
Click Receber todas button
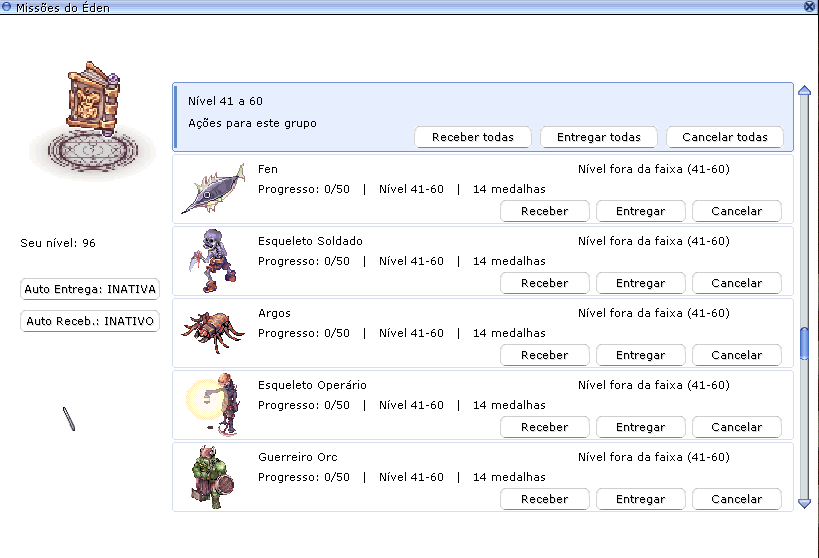pos(473,137)
